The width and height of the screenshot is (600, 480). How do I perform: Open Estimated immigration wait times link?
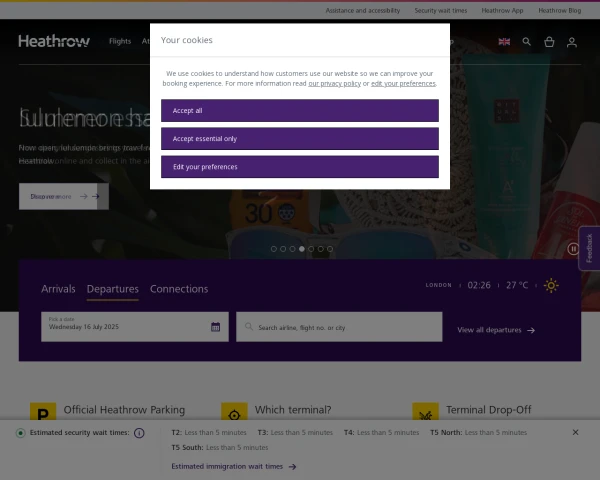(234, 467)
